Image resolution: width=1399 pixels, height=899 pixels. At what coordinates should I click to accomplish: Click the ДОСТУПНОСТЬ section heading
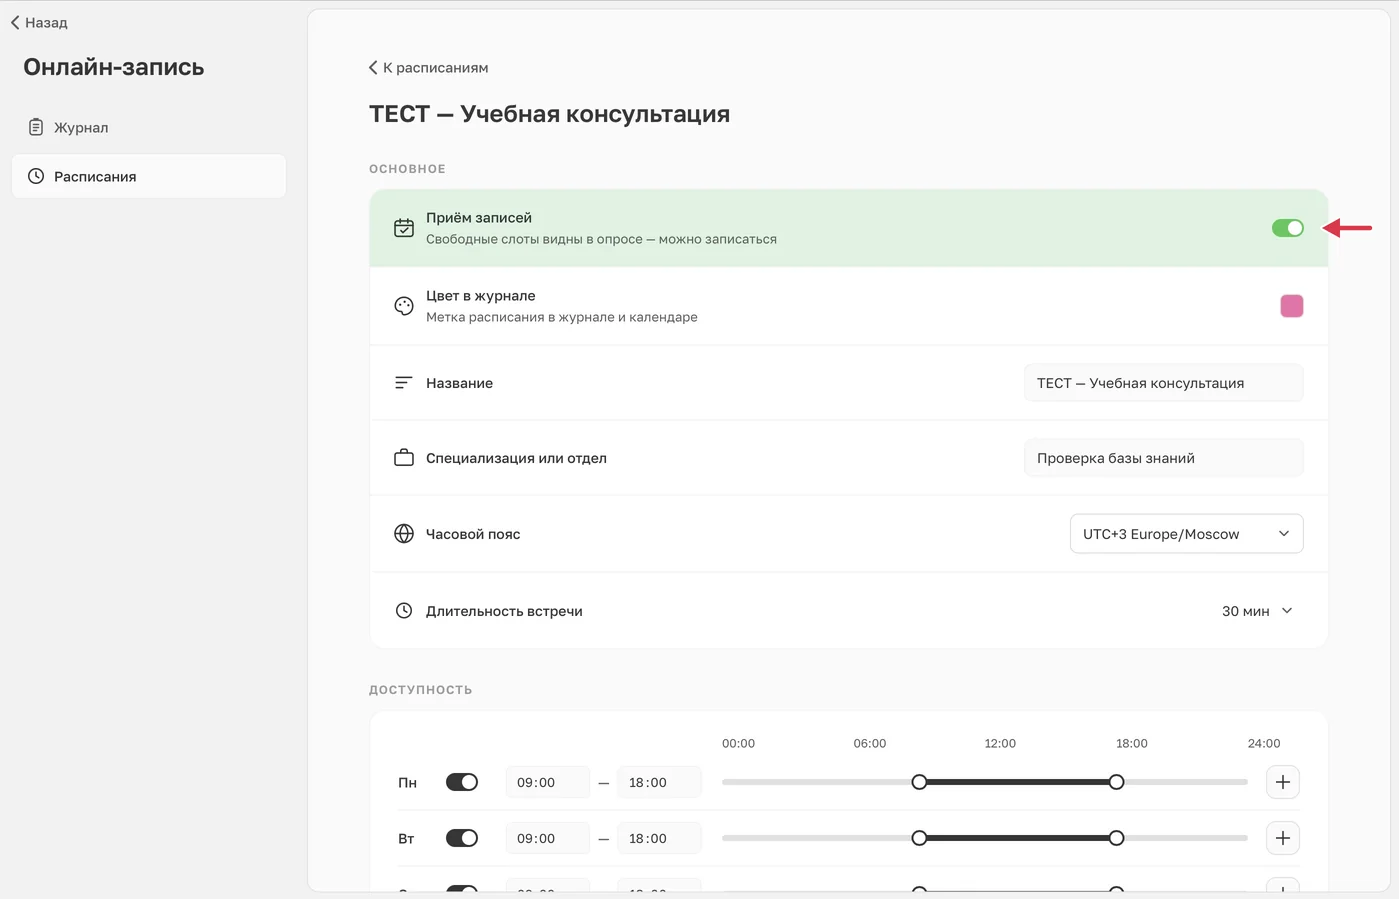[x=420, y=690]
